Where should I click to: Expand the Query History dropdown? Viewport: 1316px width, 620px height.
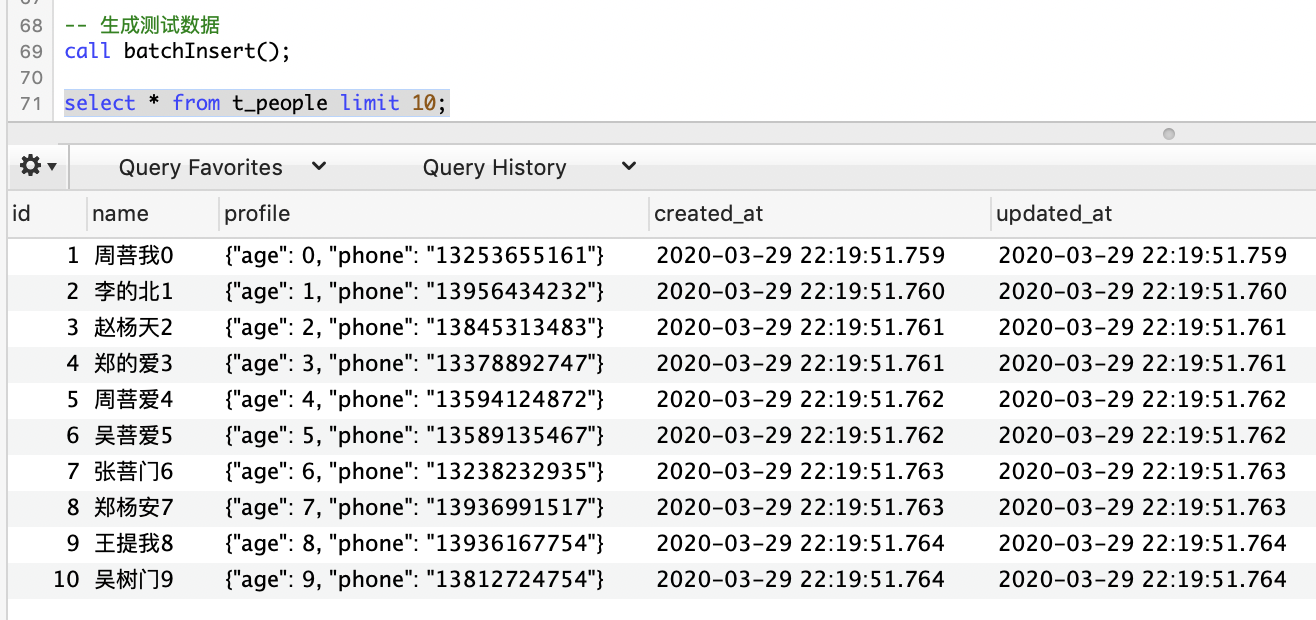(x=628, y=166)
